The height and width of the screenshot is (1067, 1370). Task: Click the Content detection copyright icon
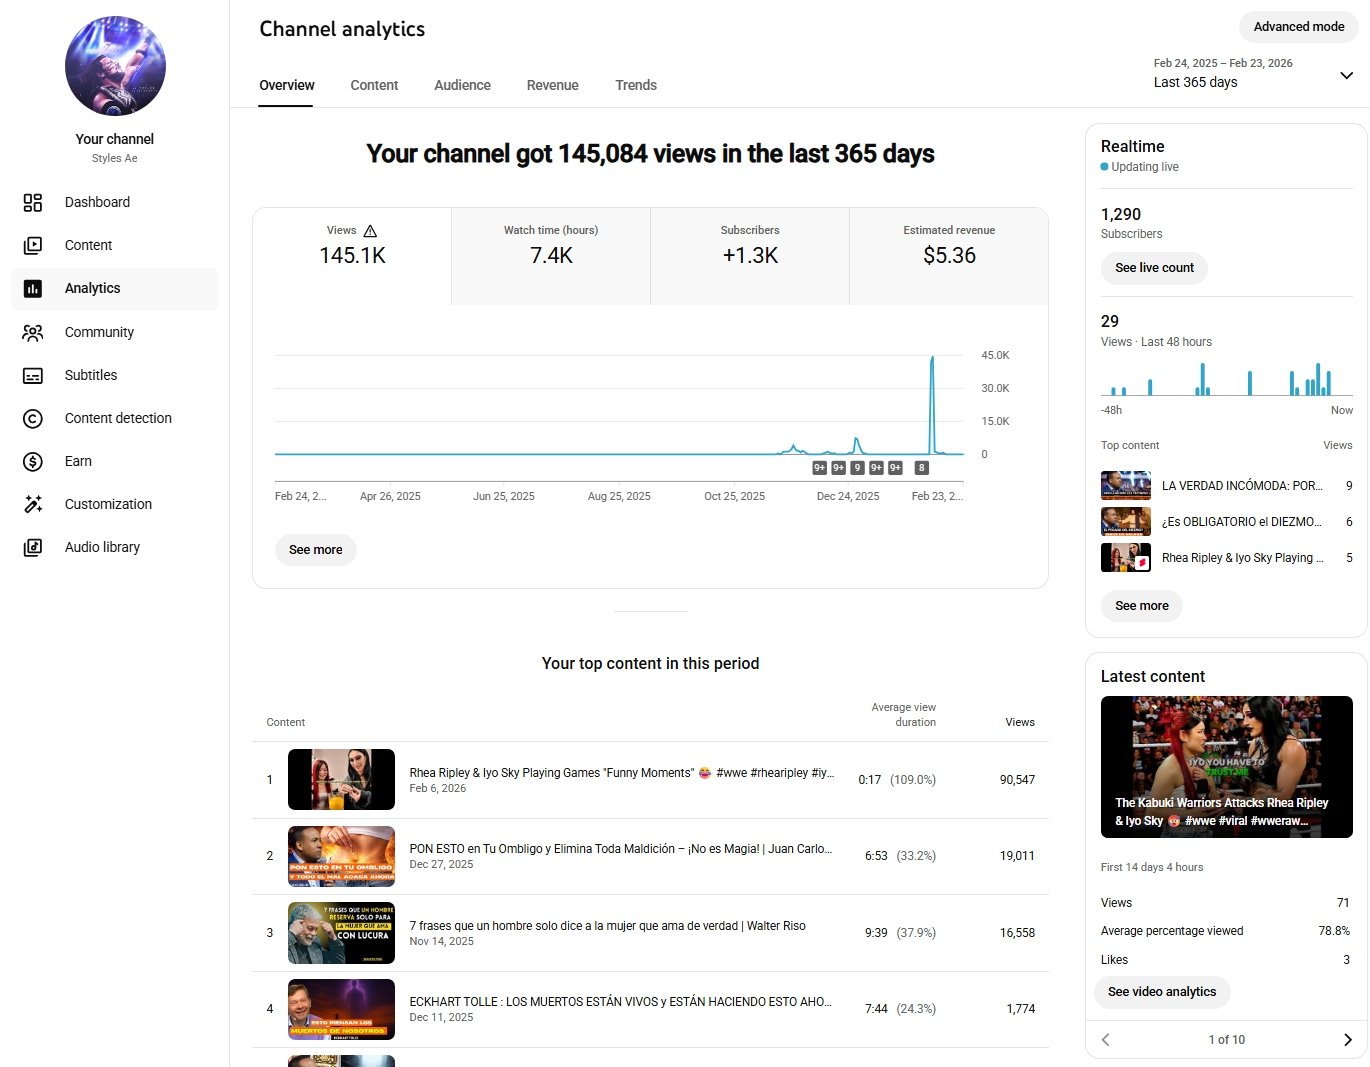click(x=33, y=419)
